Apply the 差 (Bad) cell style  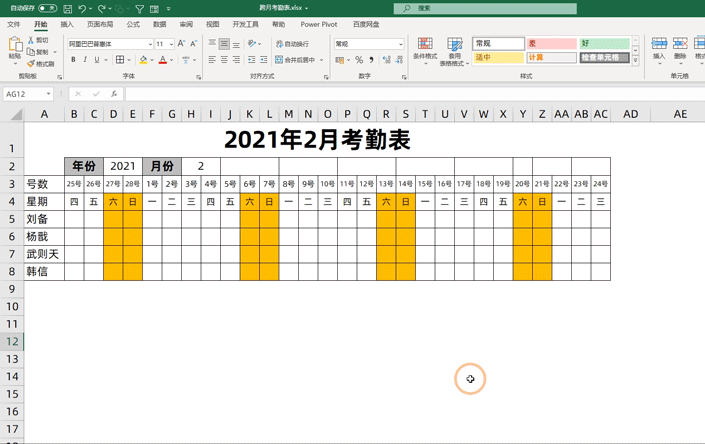552,44
